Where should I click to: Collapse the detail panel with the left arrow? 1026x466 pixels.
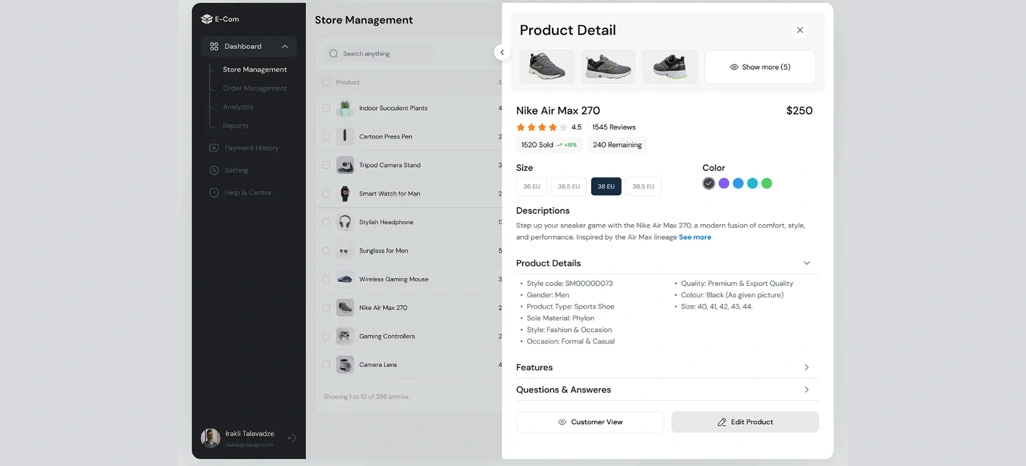click(502, 52)
